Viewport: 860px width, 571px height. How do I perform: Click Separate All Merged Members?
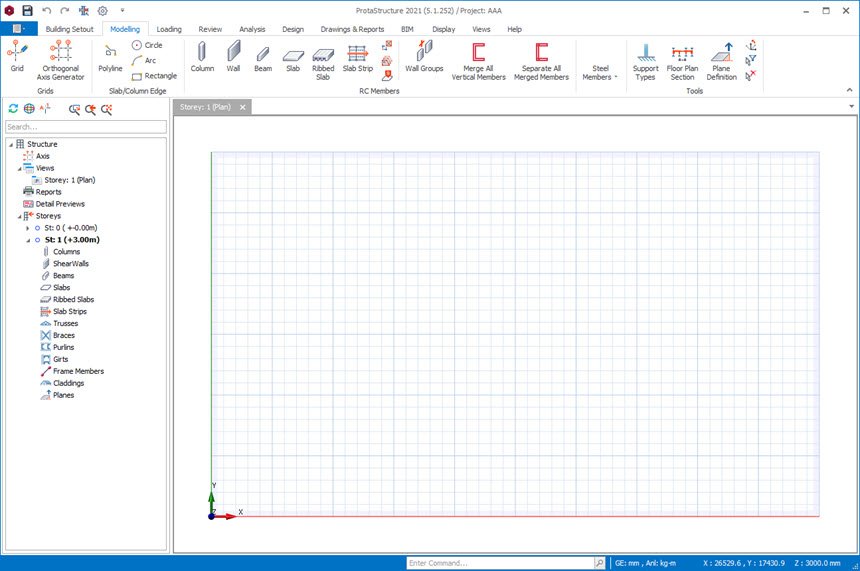541,61
